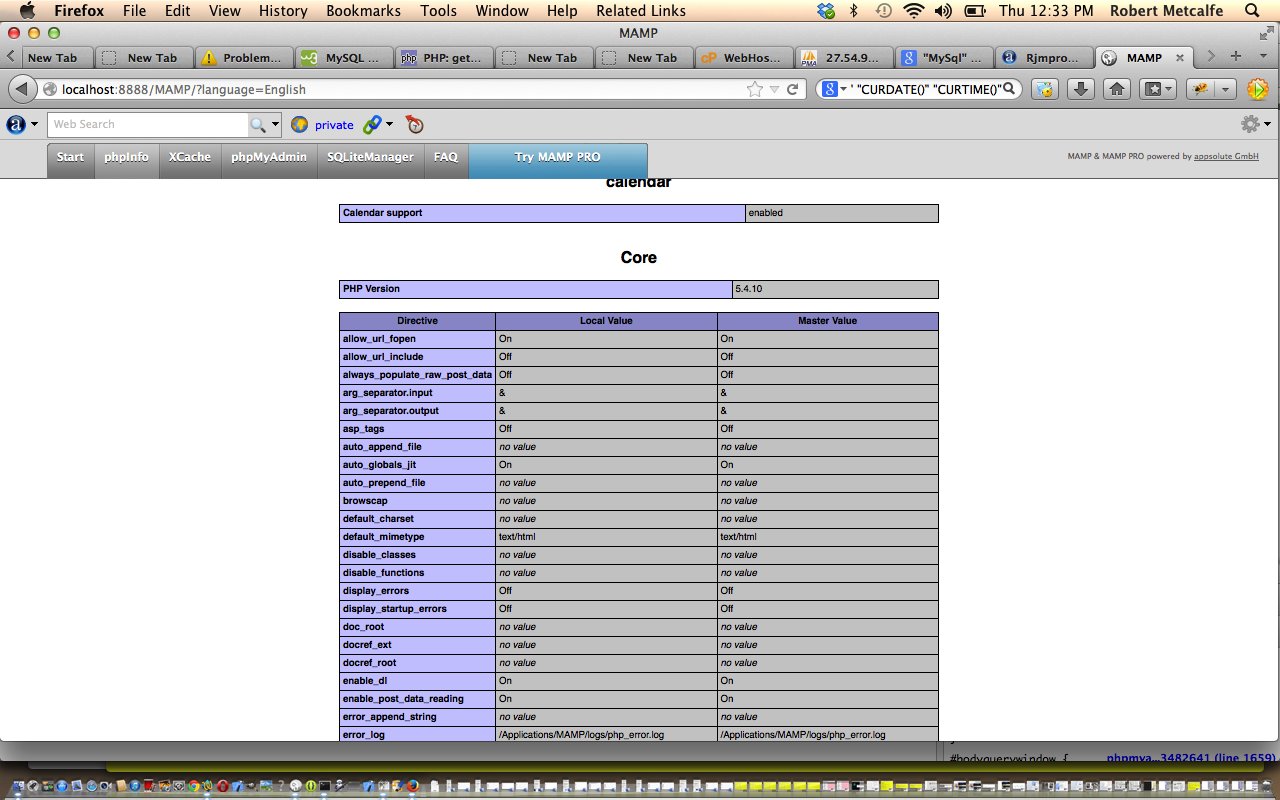Open the History menu

[x=283, y=11]
